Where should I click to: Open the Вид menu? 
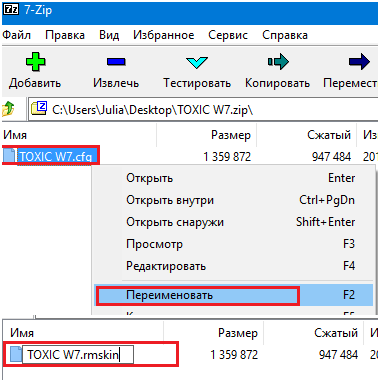coord(109,35)
